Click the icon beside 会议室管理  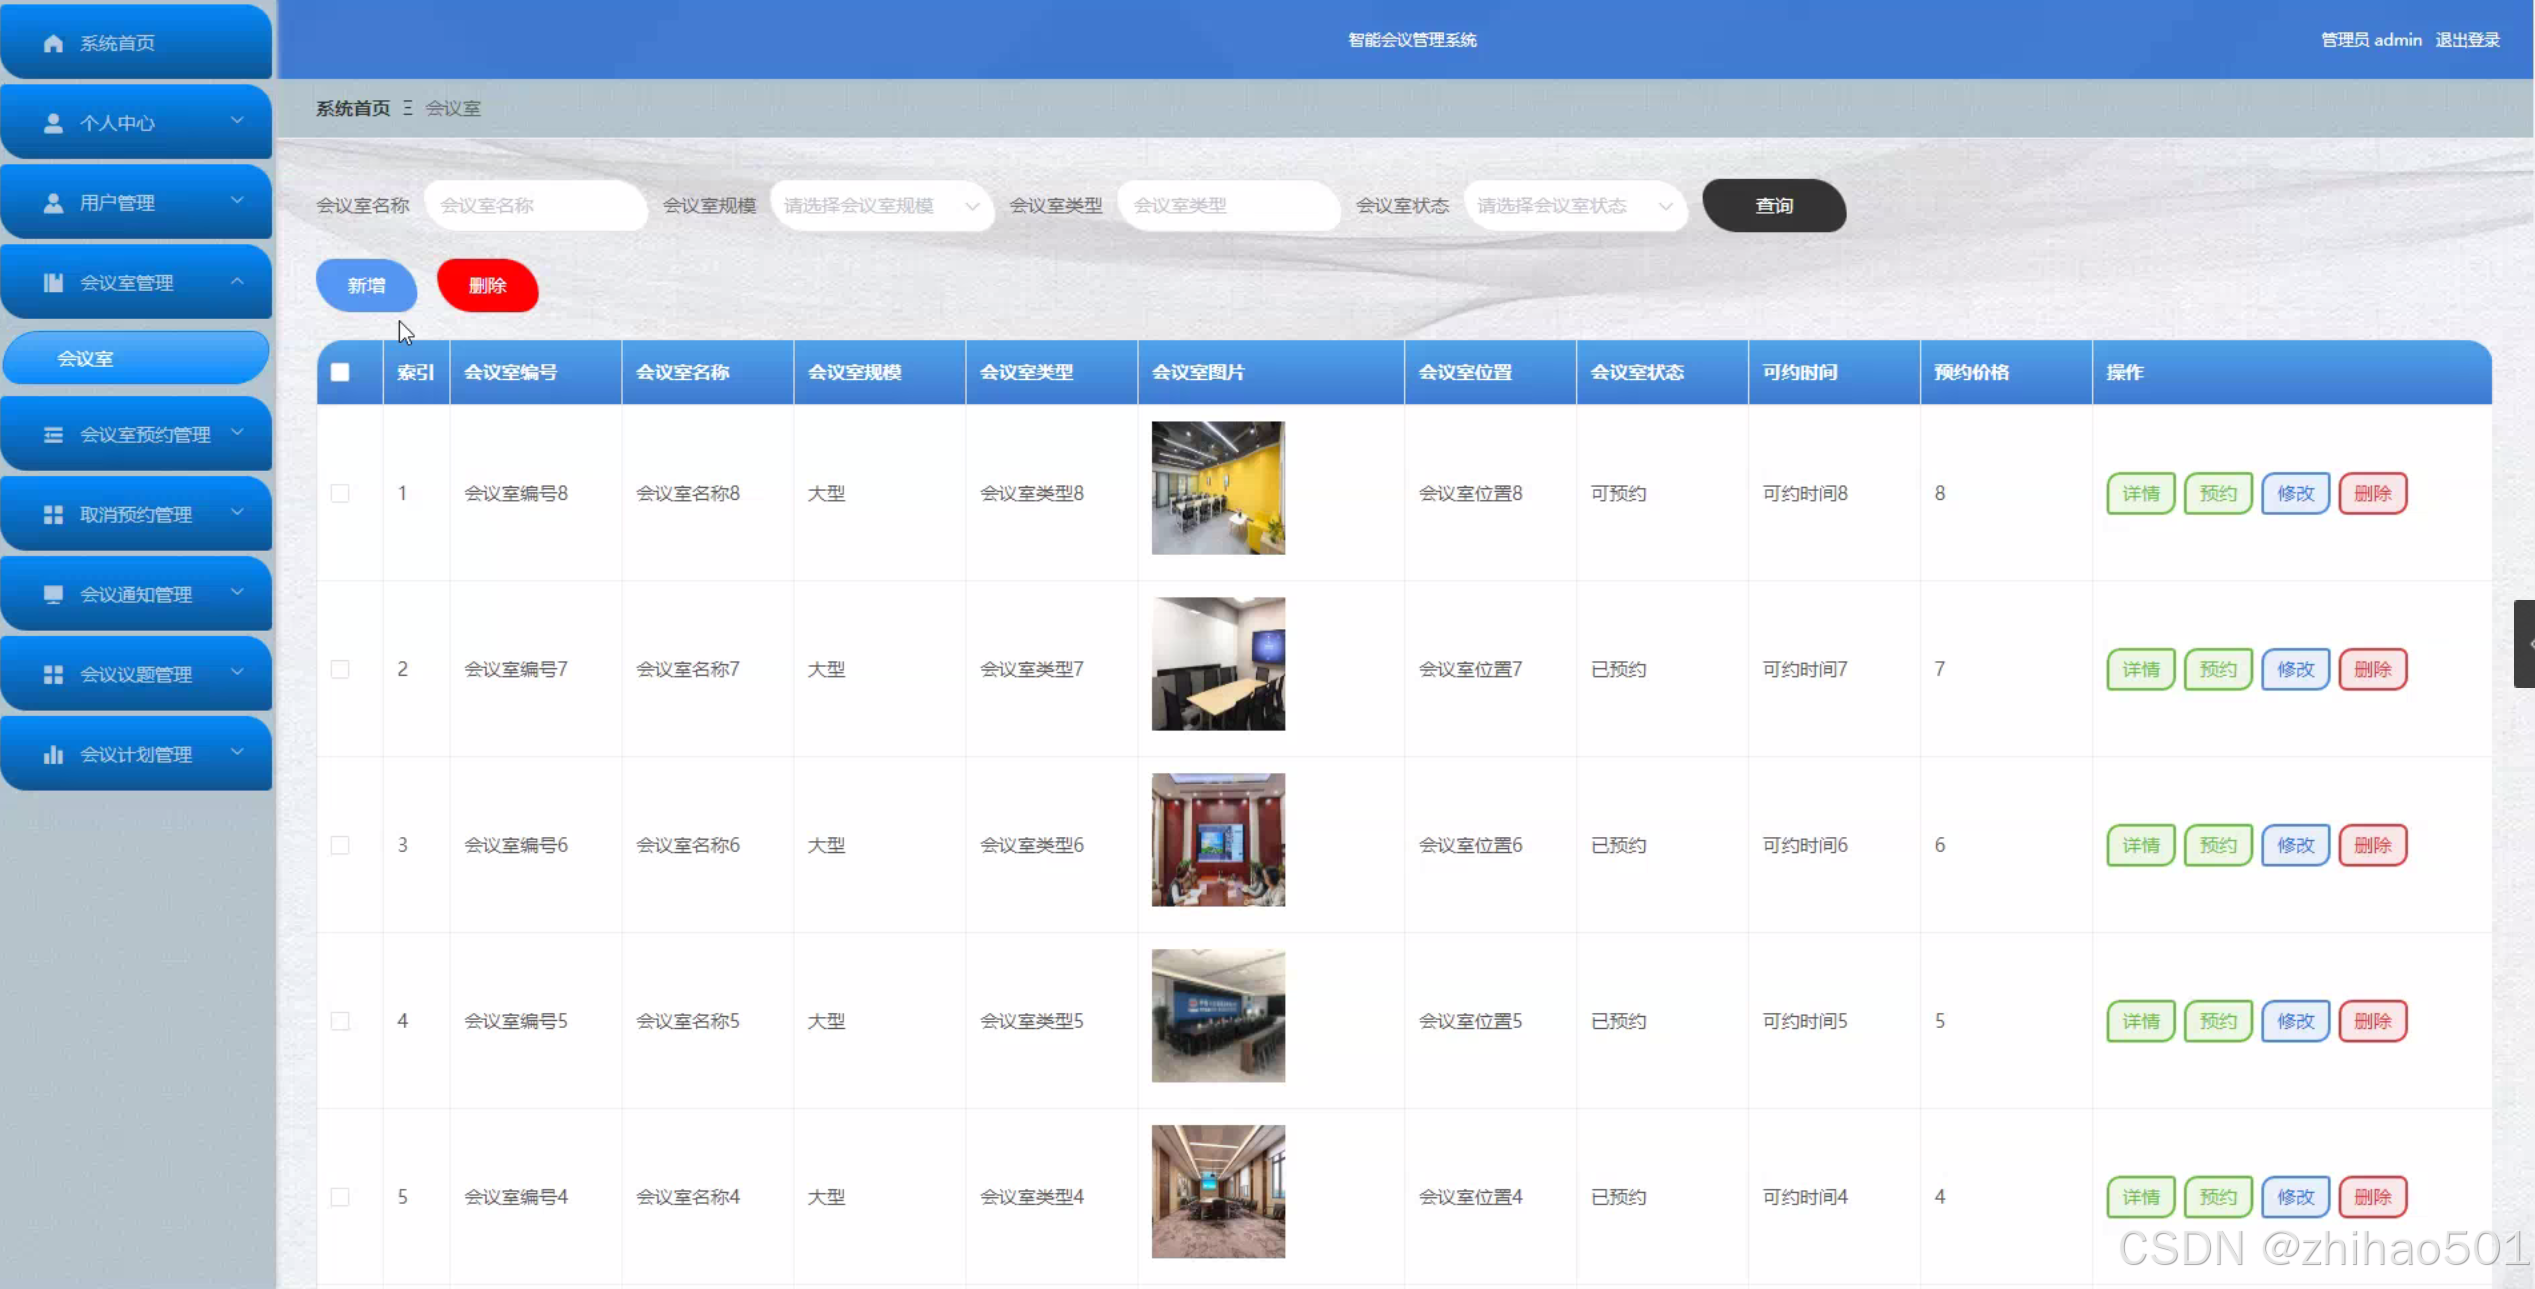click(x=54, y=283)
